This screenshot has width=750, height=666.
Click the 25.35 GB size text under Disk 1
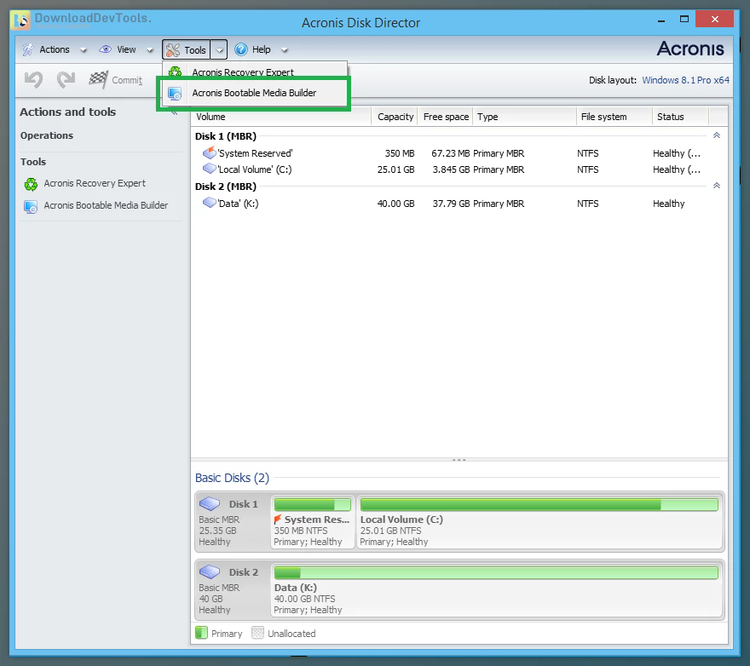(218, 531)
